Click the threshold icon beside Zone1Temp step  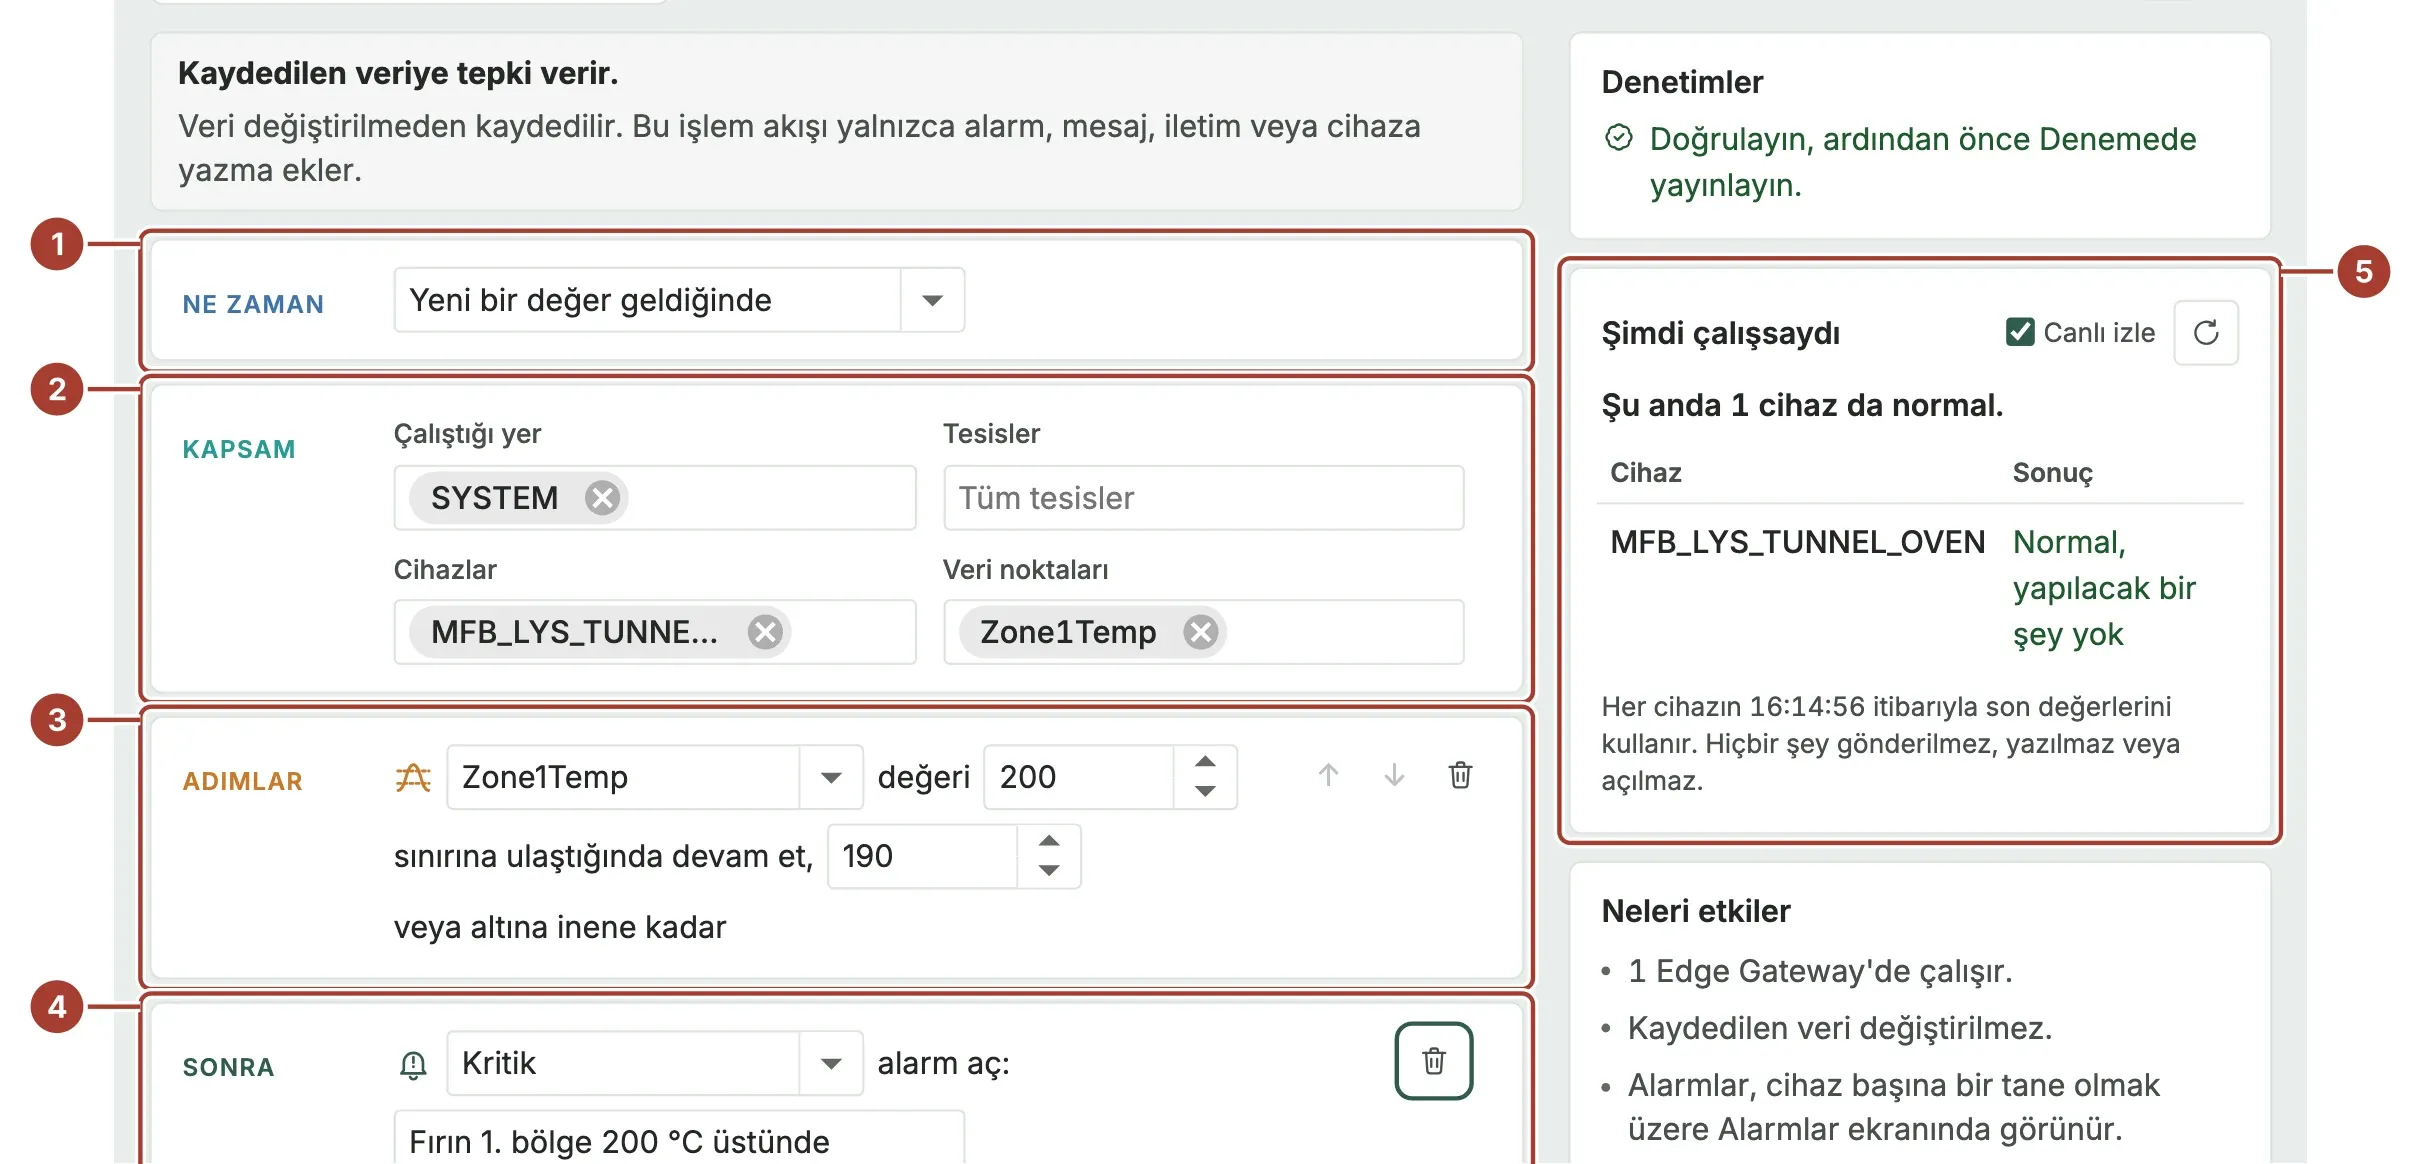pos(413,777)
